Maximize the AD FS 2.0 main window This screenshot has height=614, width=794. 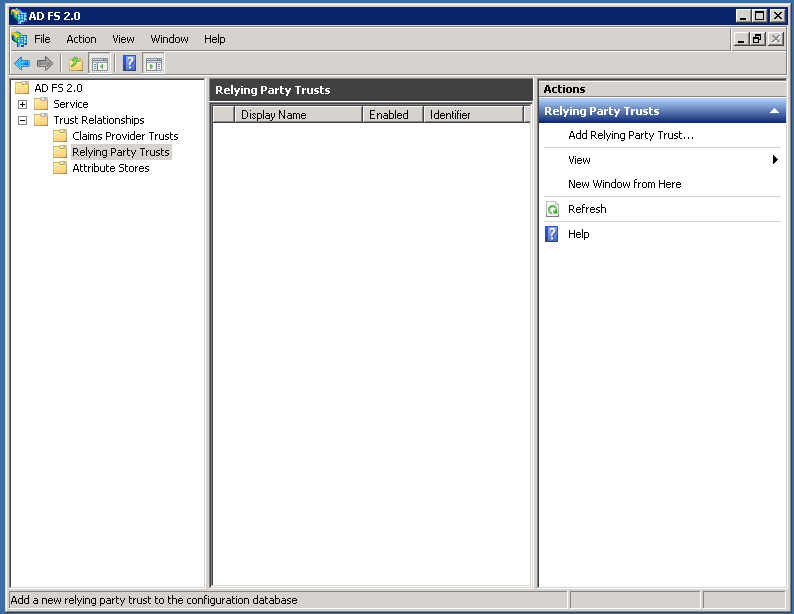click(x=760, y=16)
